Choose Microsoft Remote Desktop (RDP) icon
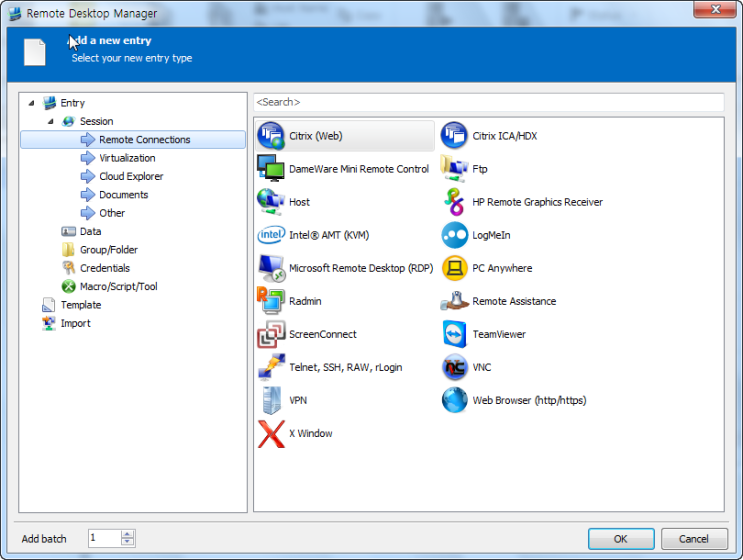Viewport: 743px width, 560px height. click(271, 268)
